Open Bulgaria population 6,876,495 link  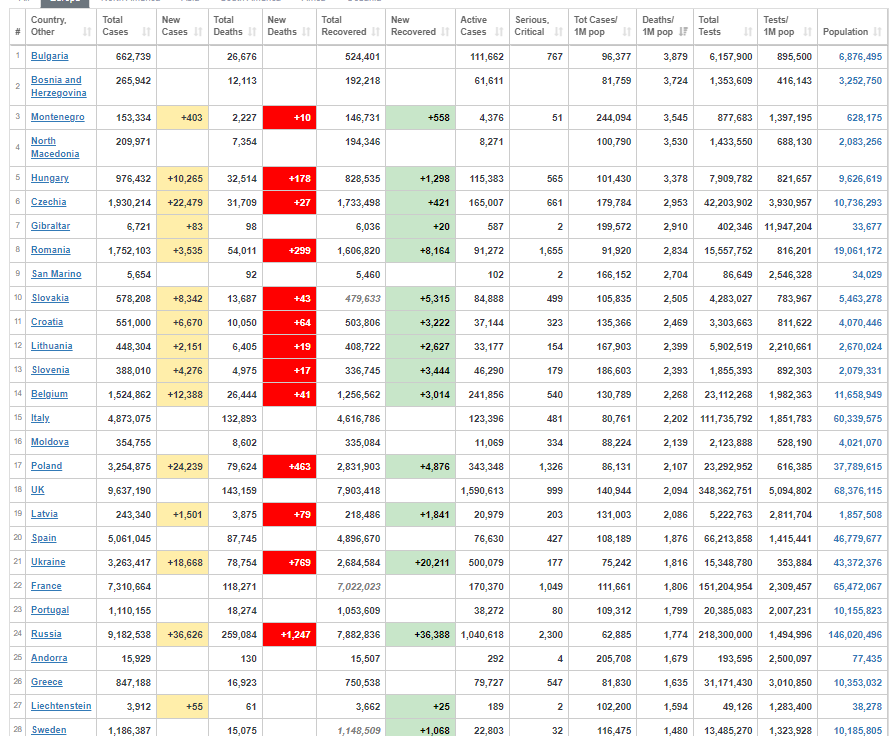tap(860, 56)
